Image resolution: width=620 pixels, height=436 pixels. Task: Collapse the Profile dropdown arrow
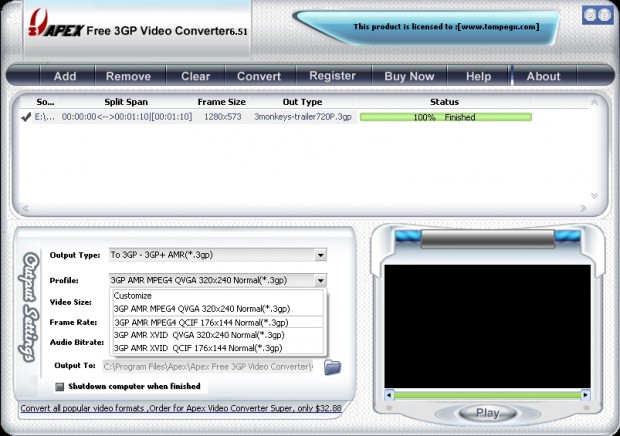tap(321, 281)
